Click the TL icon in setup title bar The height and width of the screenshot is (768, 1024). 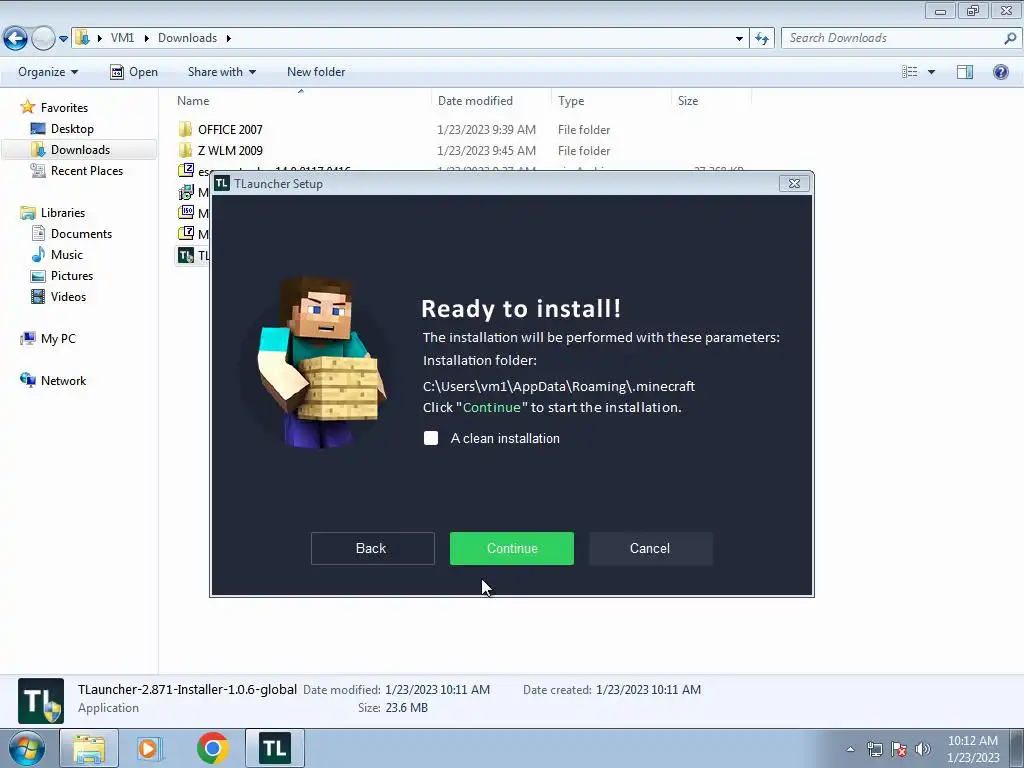point(222,184)
